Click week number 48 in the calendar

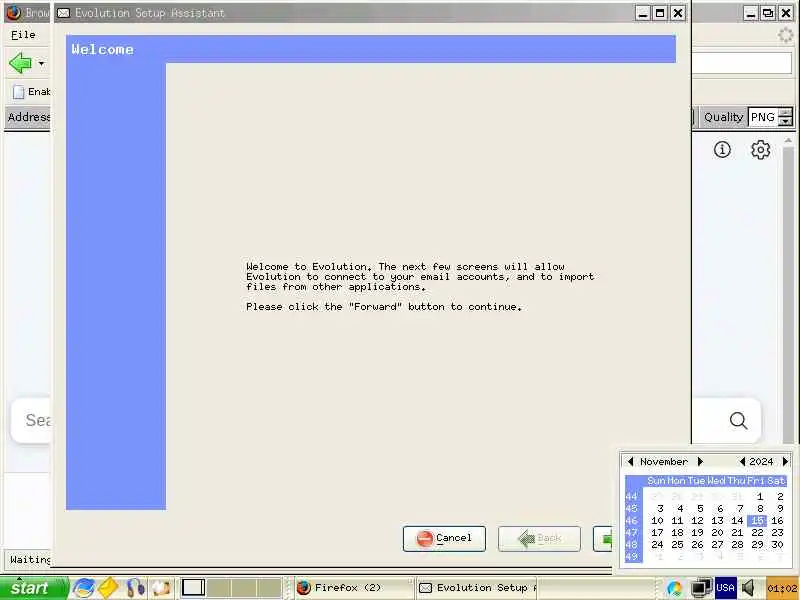[x=632, y=544]
